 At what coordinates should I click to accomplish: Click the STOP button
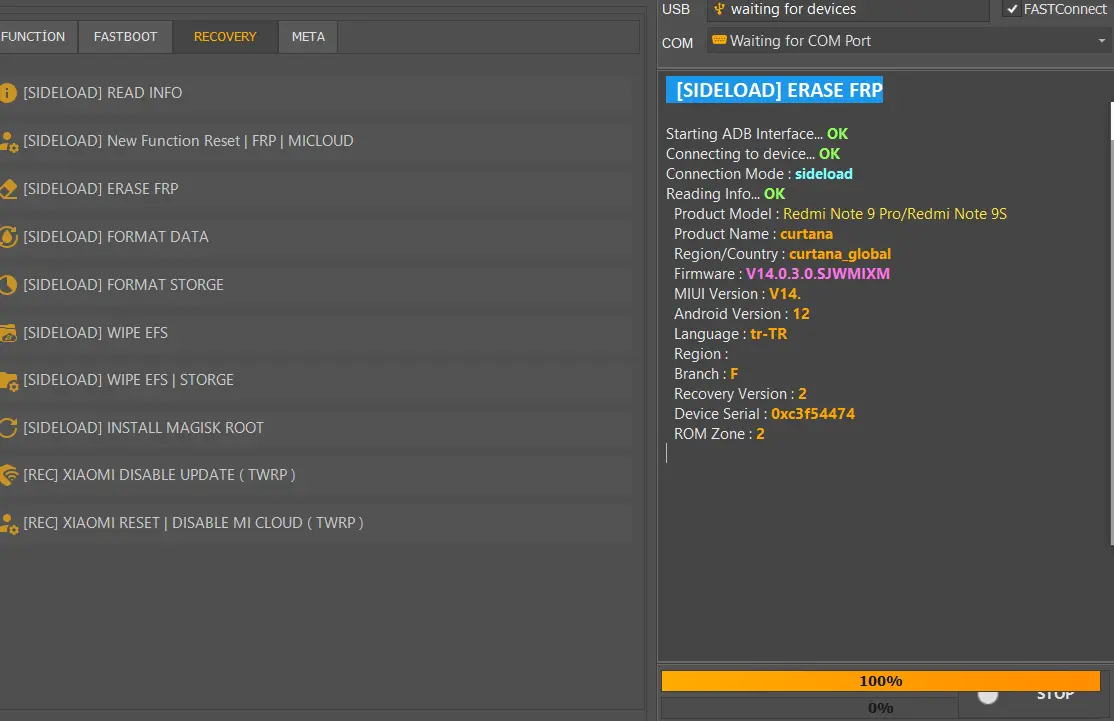click(1034, 700)
